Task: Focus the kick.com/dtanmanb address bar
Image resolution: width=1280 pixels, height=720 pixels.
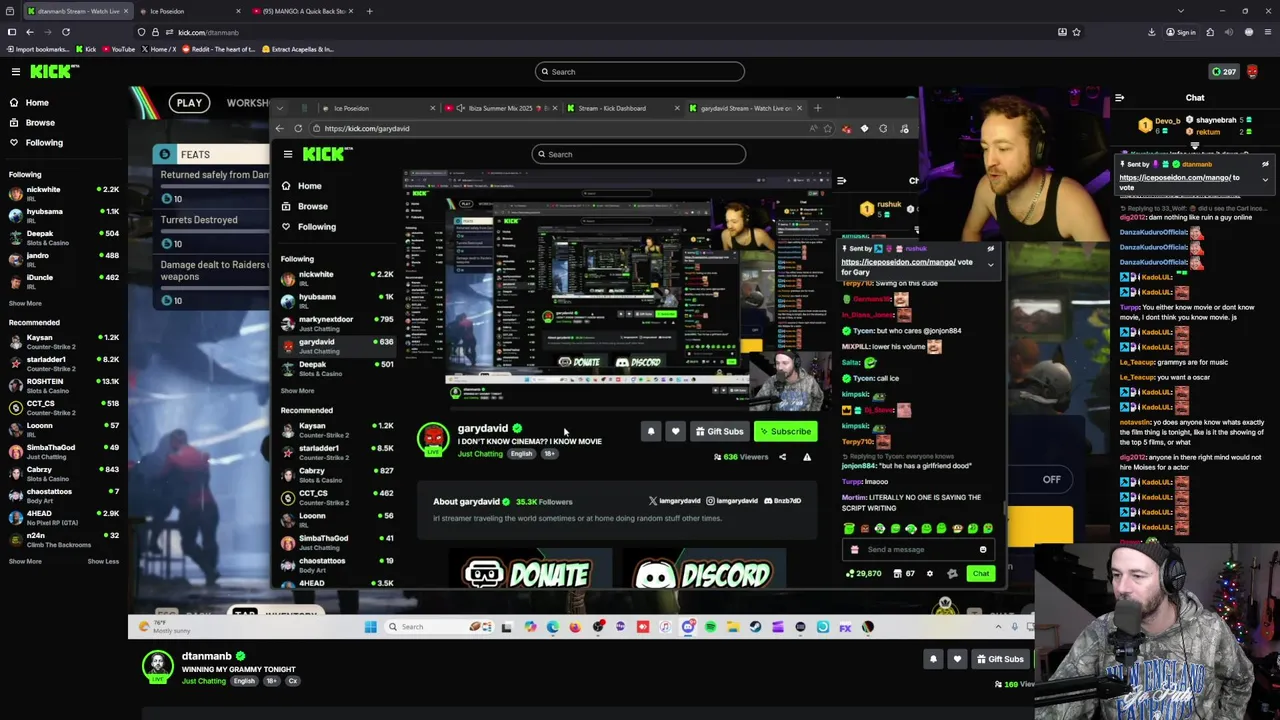Action: tap(600, 32)
